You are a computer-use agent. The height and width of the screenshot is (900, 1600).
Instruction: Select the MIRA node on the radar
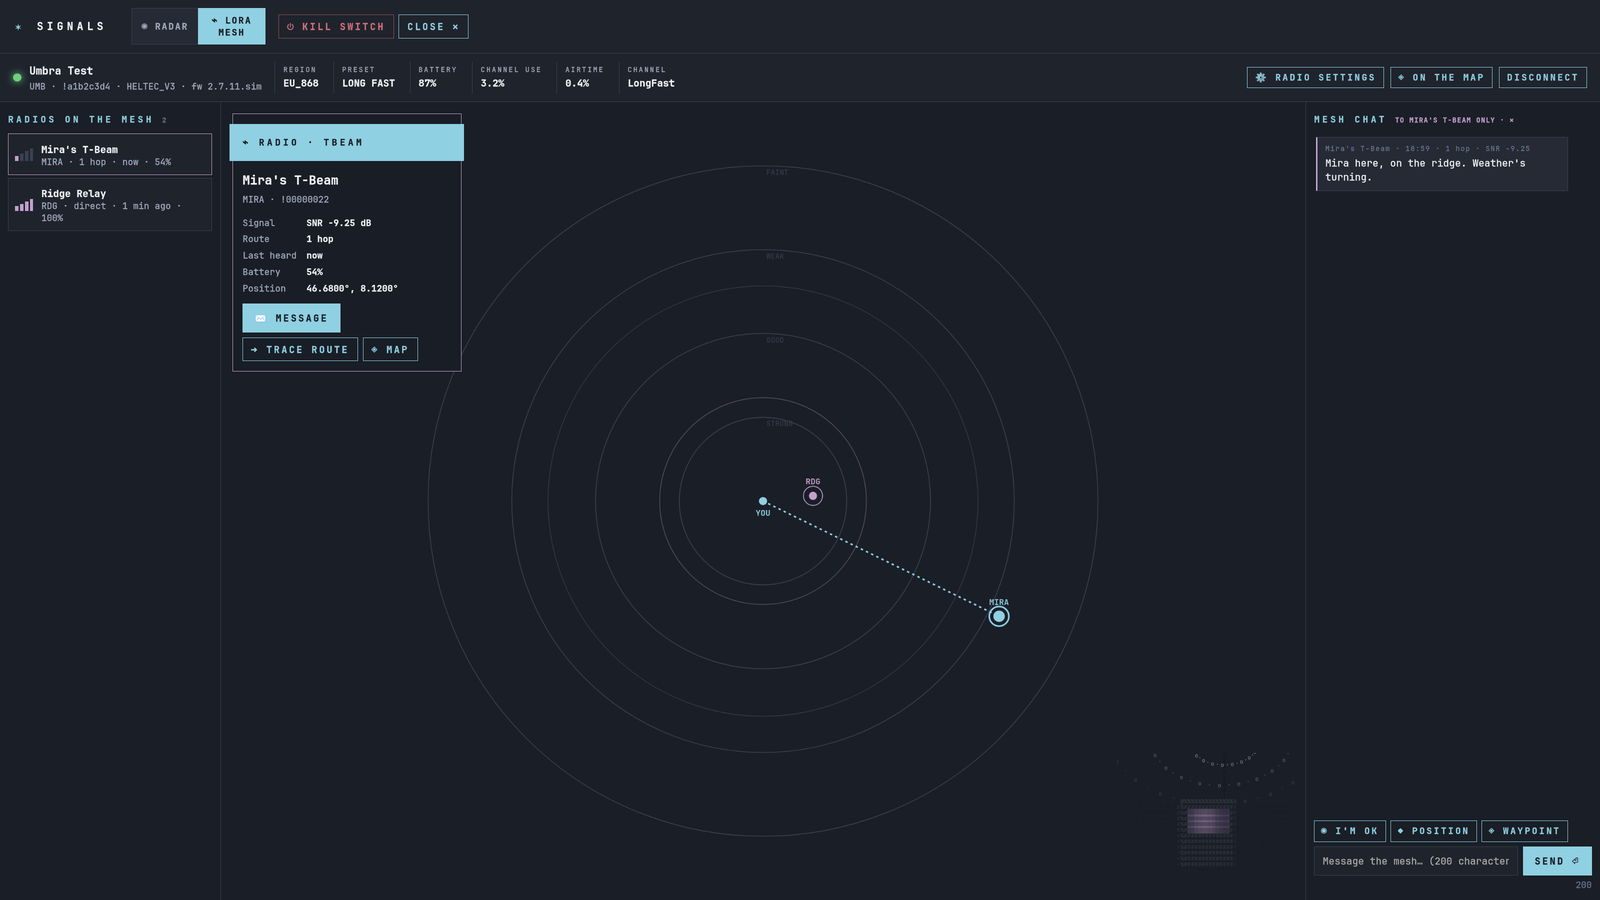(x=998, y=616)
